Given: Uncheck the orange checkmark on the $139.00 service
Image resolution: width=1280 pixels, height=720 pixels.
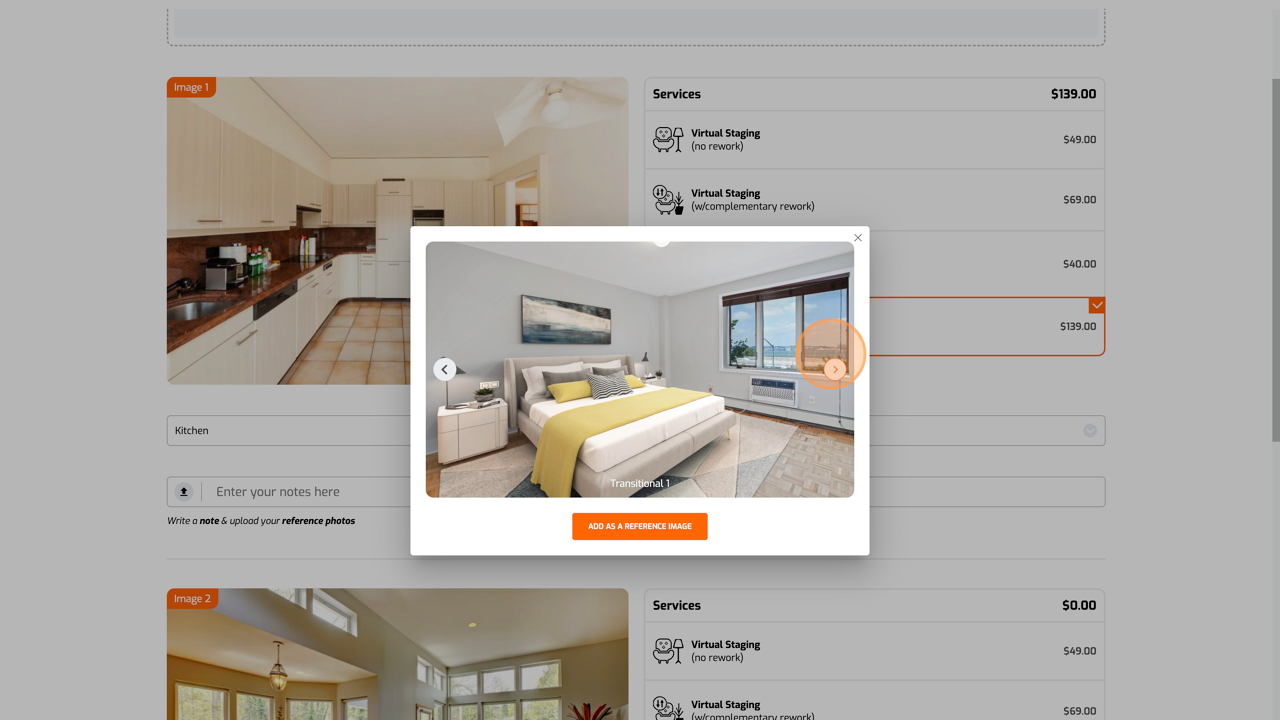Looking at the screenshot, I should (x=1097, y=305).
